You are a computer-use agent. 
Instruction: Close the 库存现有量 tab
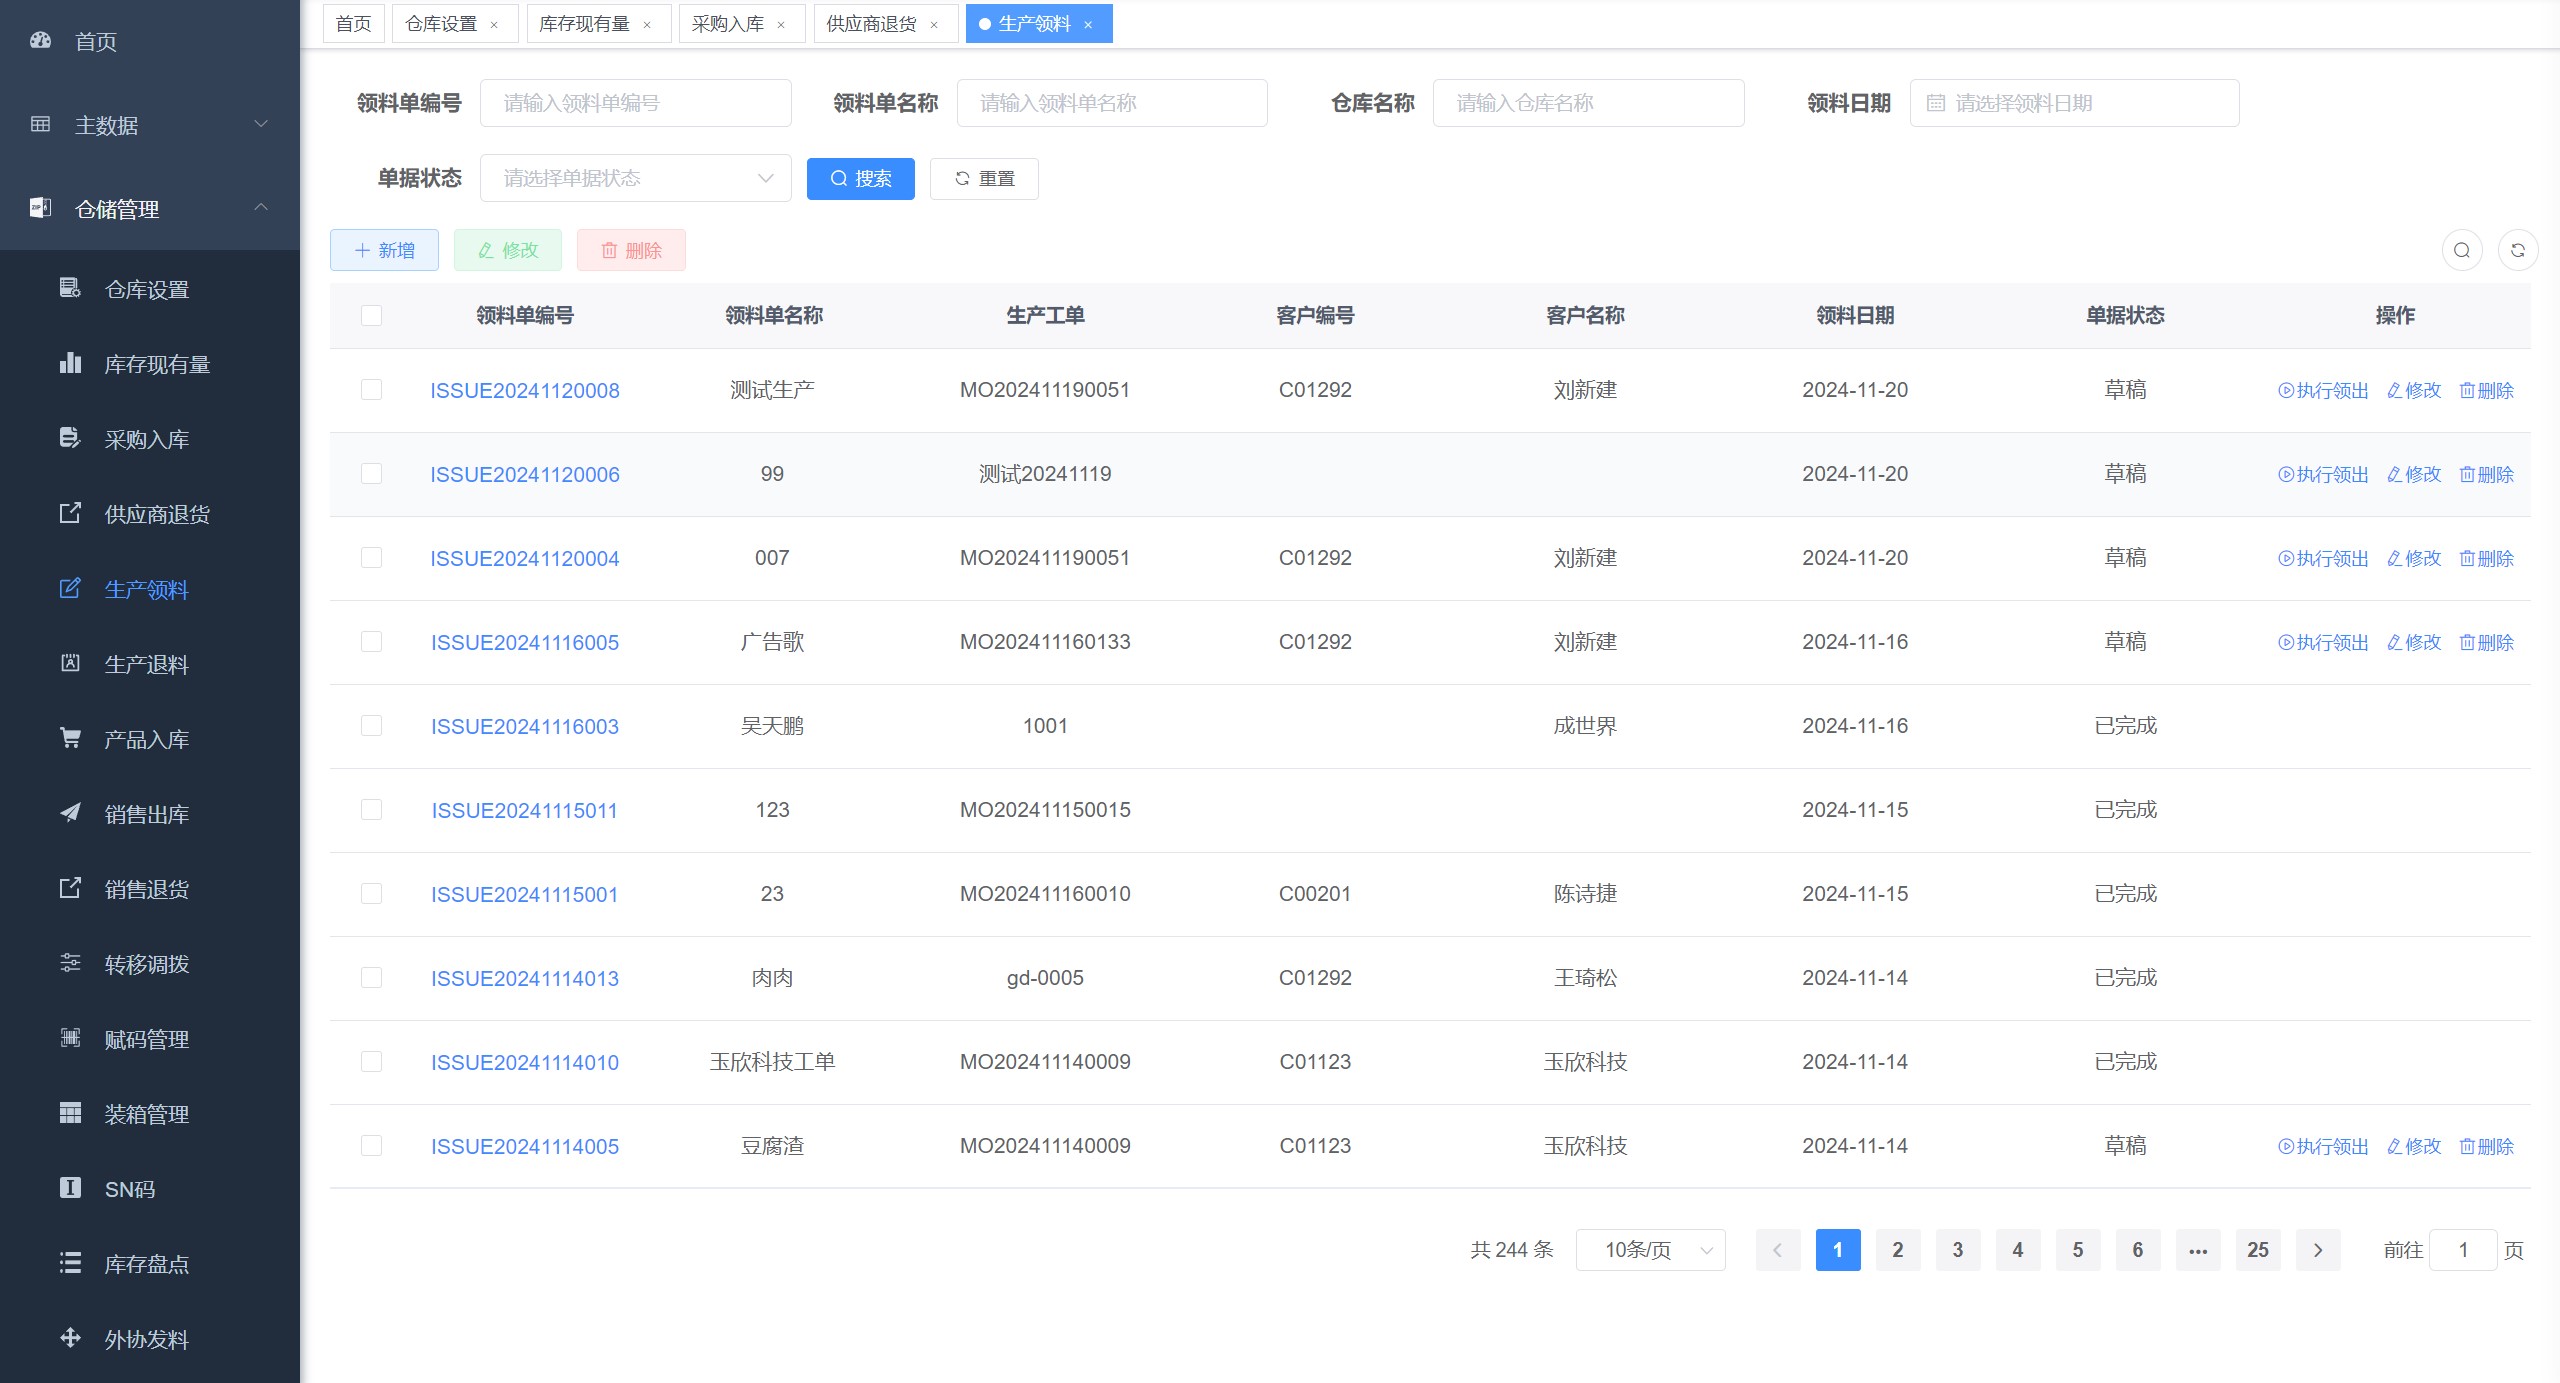point(647,25)
